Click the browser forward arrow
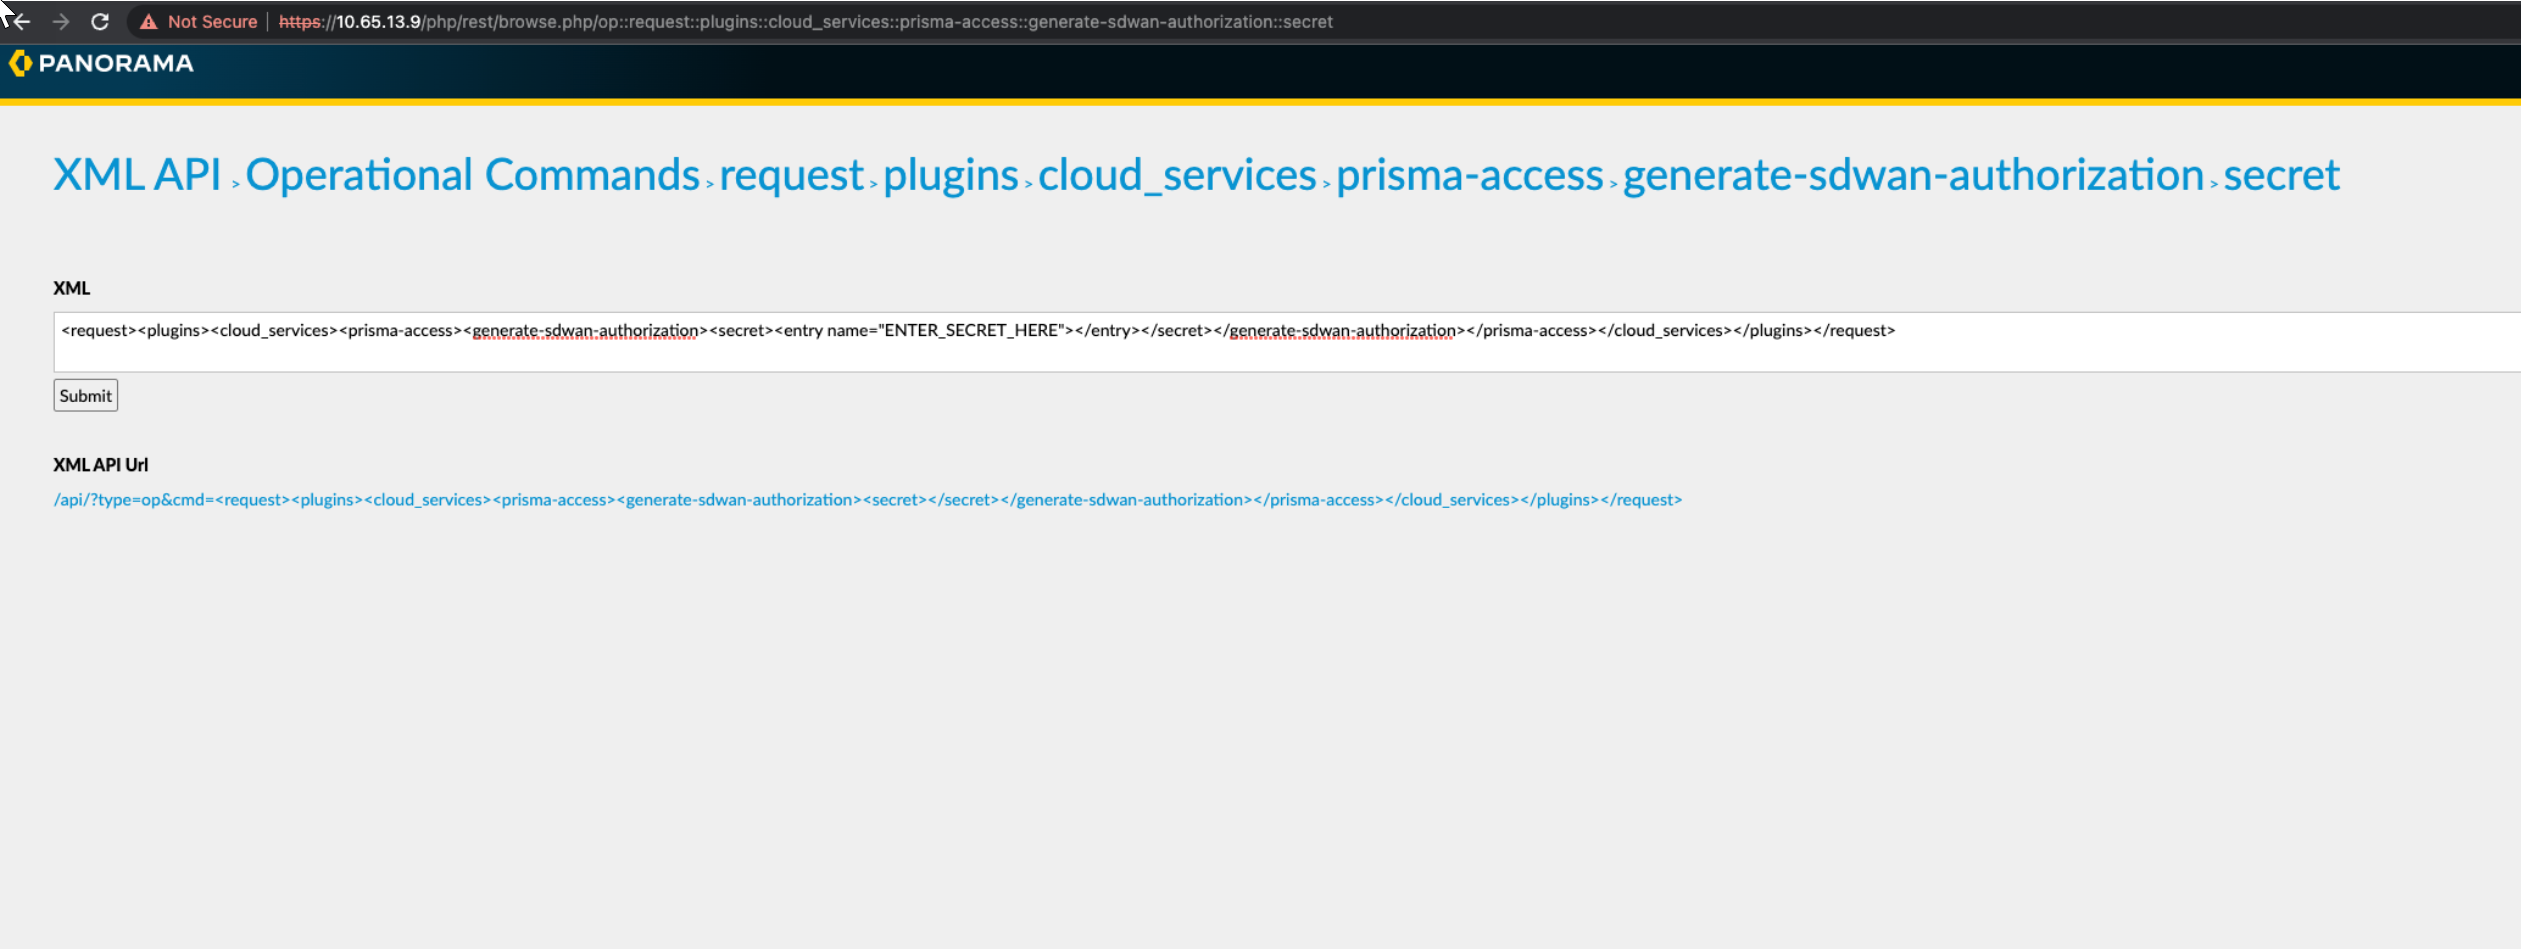2521x949 pixels. click(x=60, y=21)
